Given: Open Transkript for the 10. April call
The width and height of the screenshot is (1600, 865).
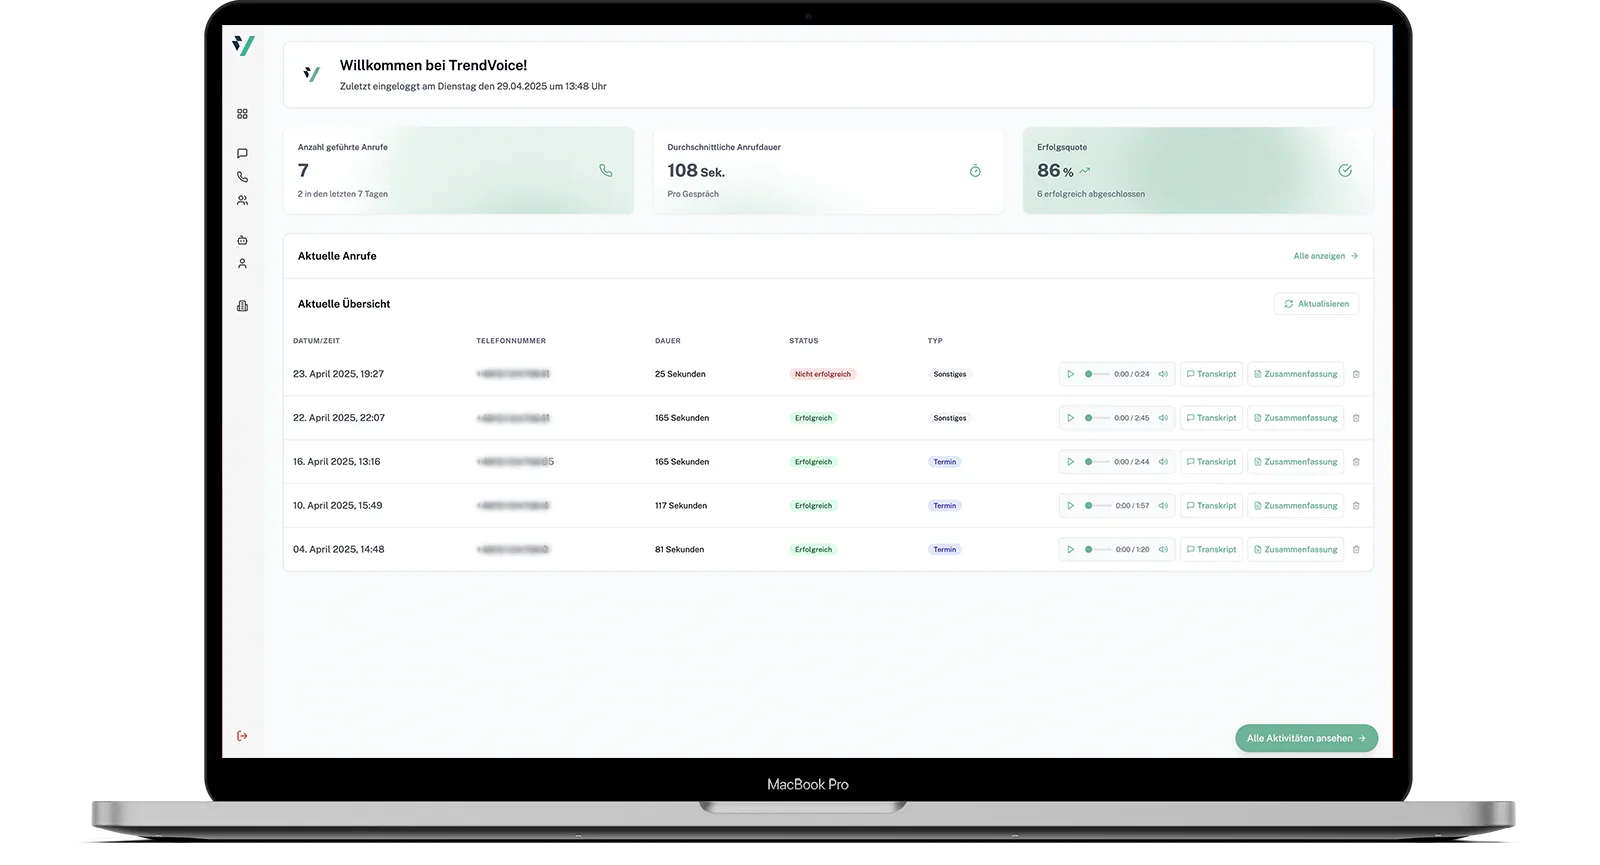Looking at the screenshot, I should [1211, 506].
